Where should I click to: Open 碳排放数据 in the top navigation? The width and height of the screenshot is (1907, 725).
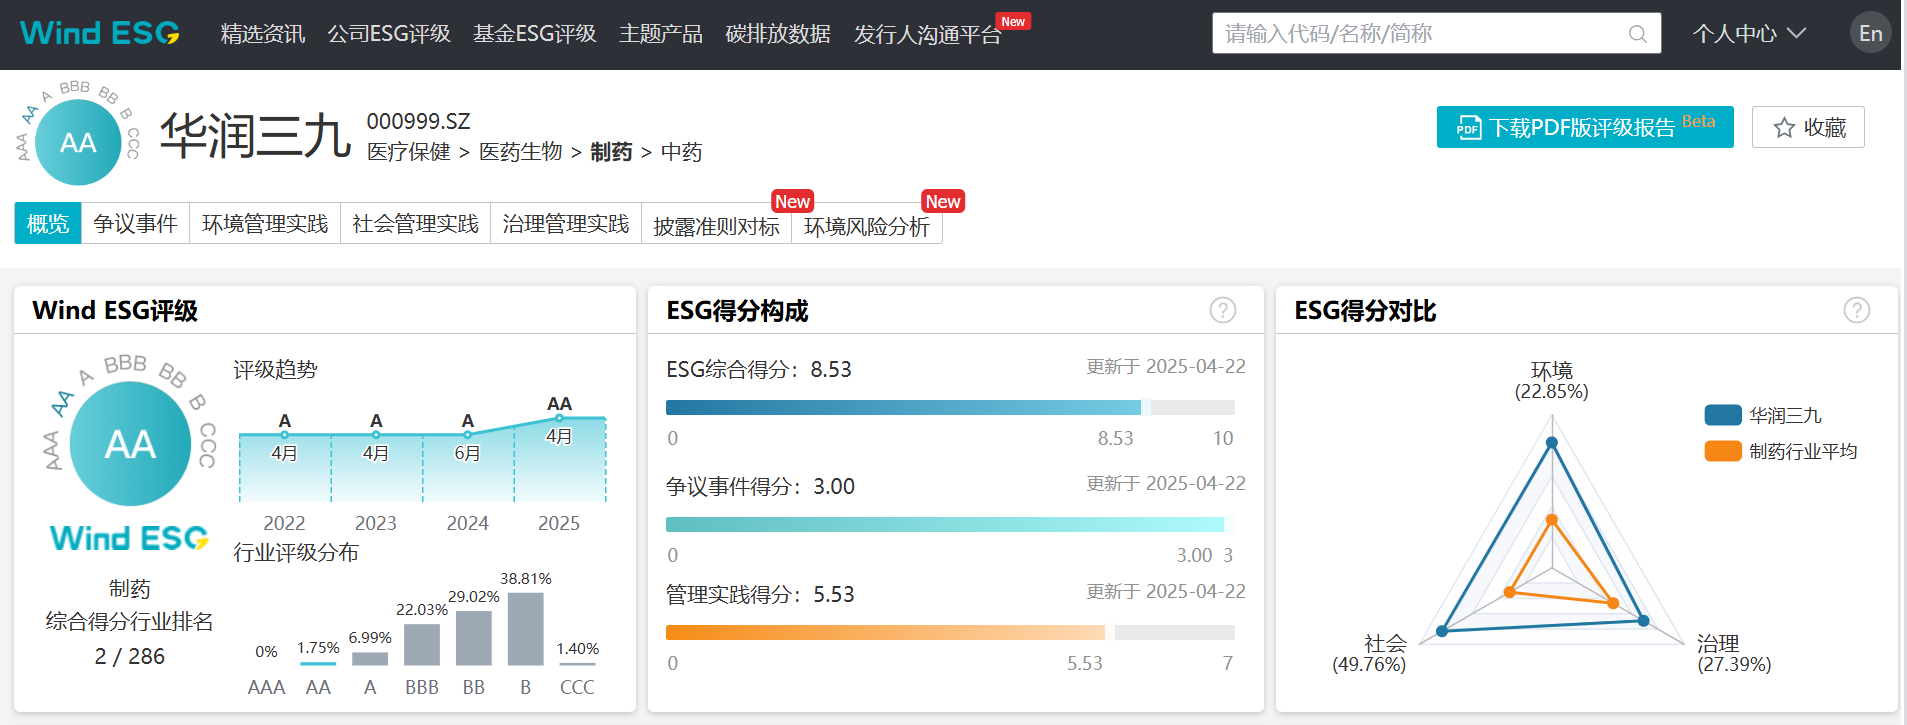pos(778,34)
